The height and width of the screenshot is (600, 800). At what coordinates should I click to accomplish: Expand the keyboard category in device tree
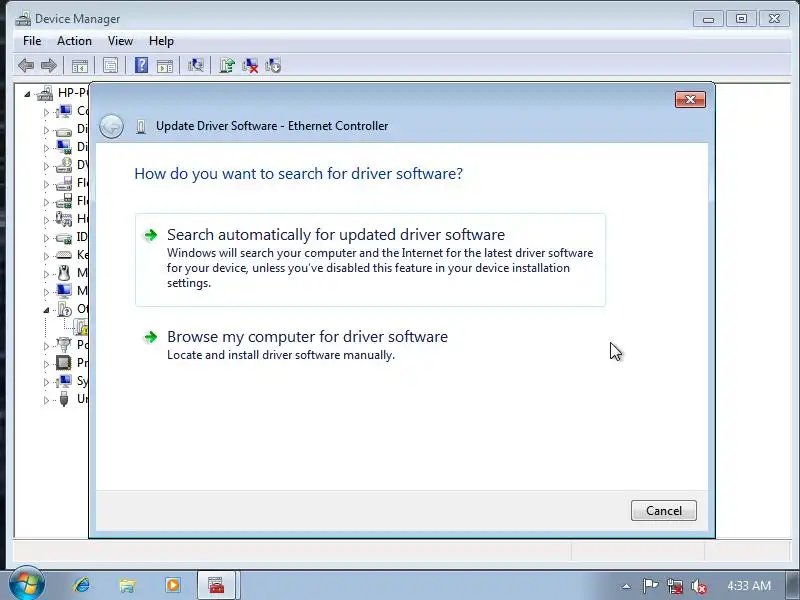(x=46, y=256)
